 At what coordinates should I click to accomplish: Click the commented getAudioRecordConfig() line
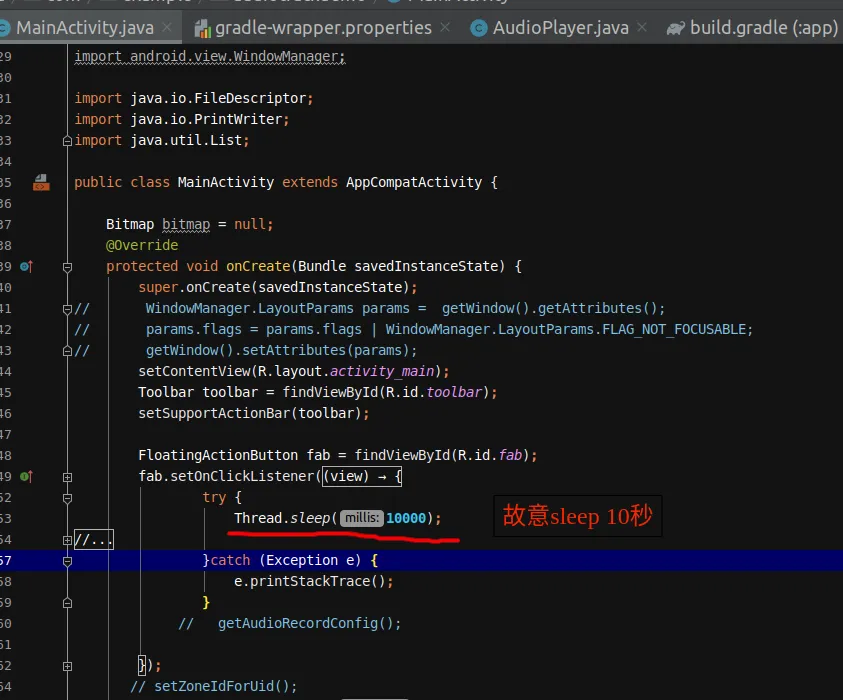309,623
